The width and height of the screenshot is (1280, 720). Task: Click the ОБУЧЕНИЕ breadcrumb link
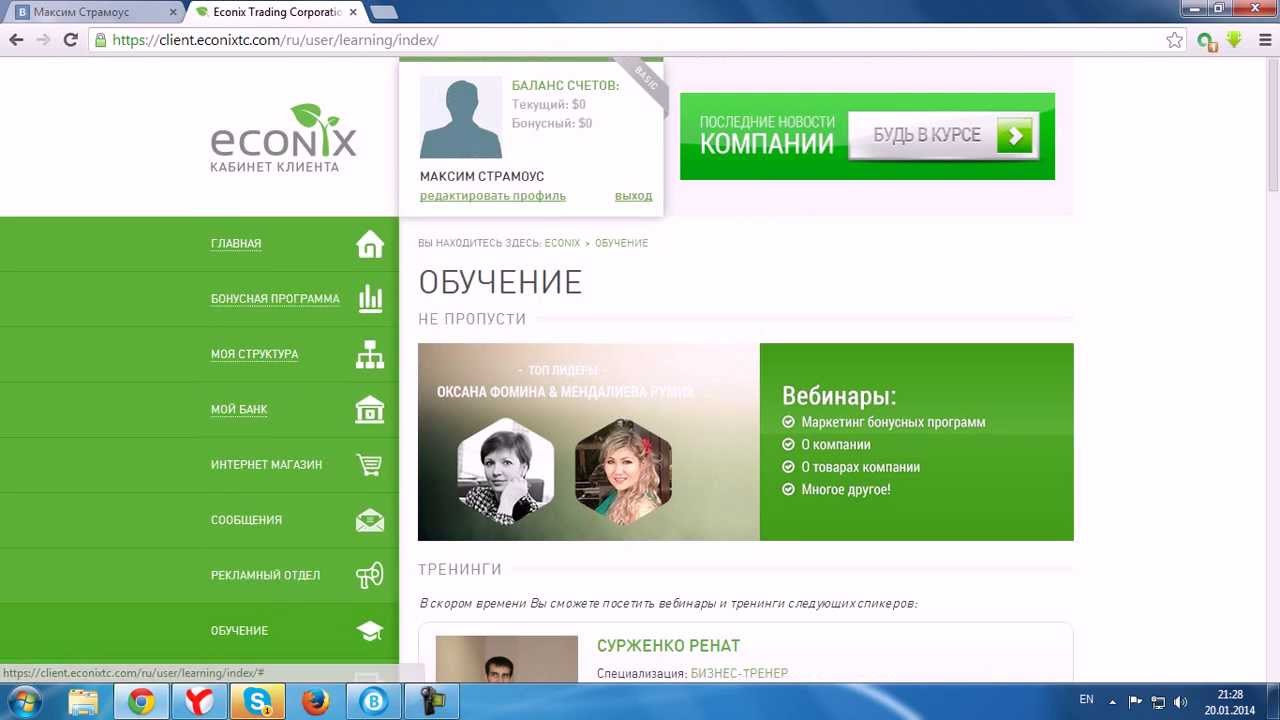click(x=621, y=243)
